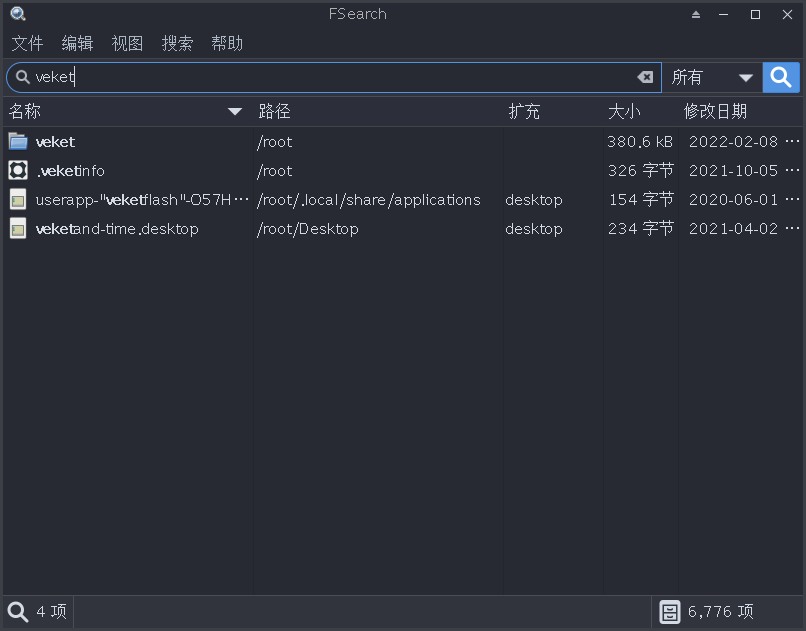Select userapp-"veketflash" file name
Image resolution: width=806 pixels, height=631 pixels.
pyautogui.click(x=142, y=199)
